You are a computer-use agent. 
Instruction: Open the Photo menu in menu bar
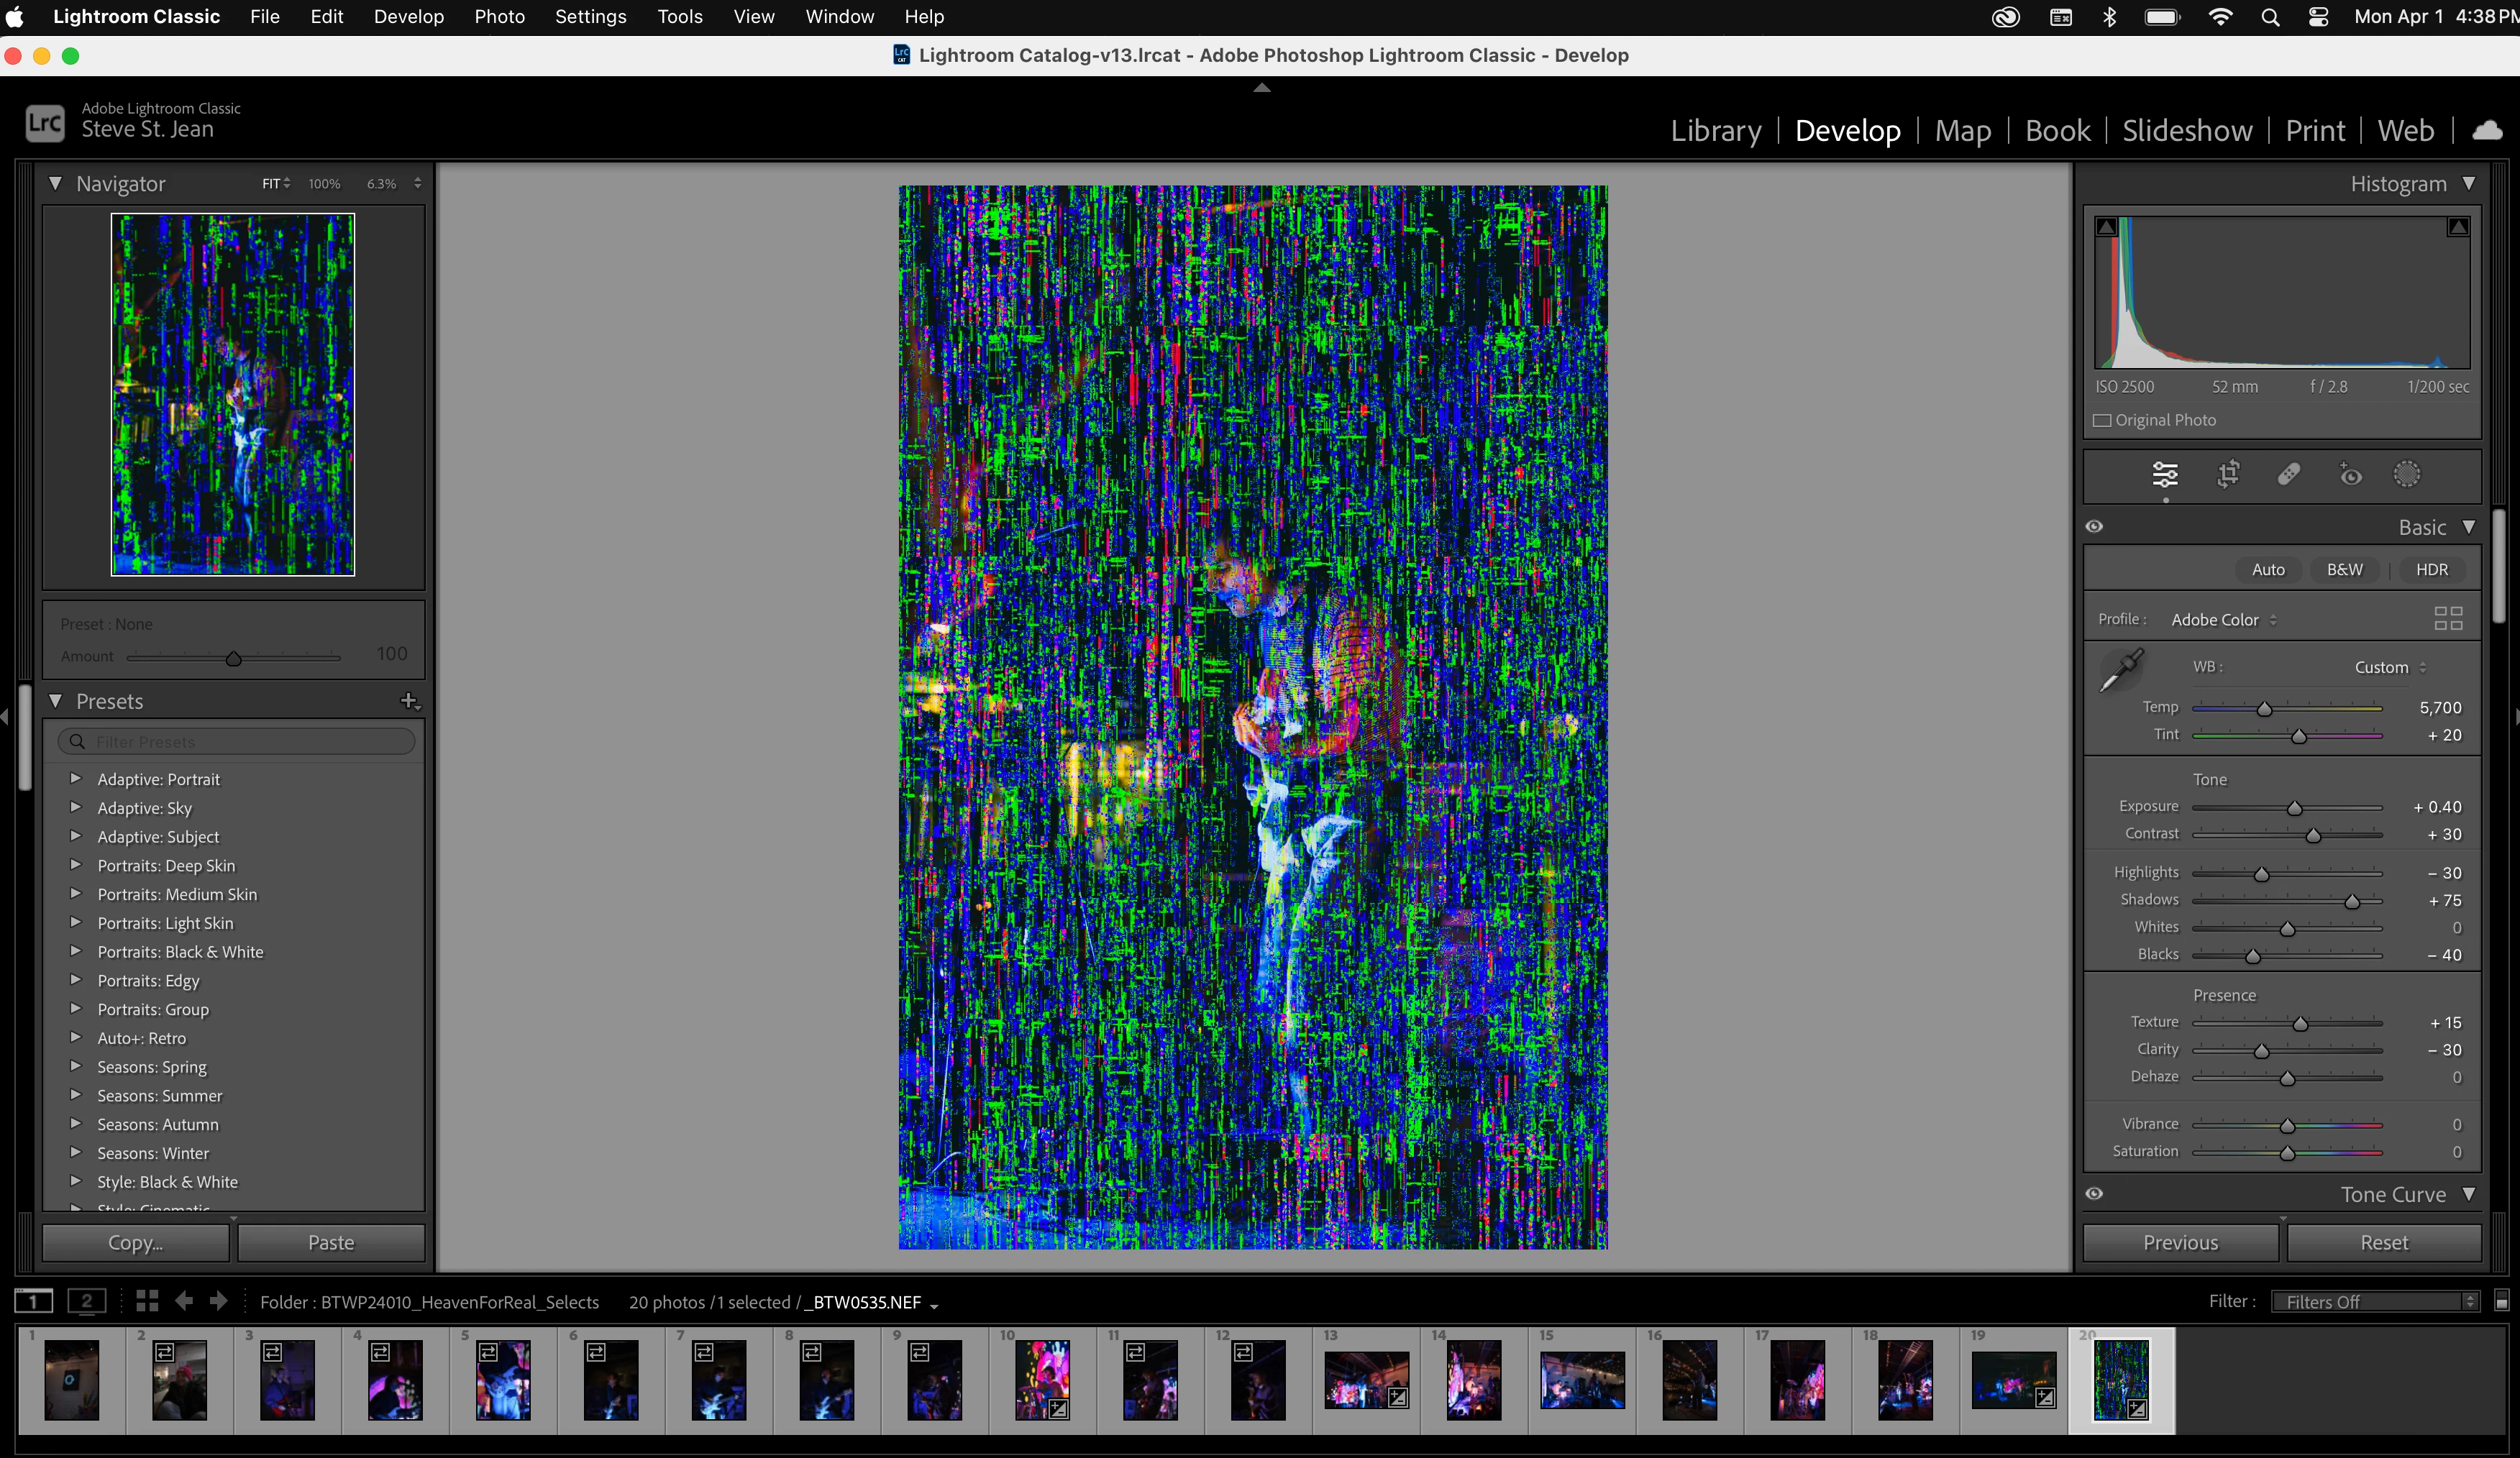(499, 17)
